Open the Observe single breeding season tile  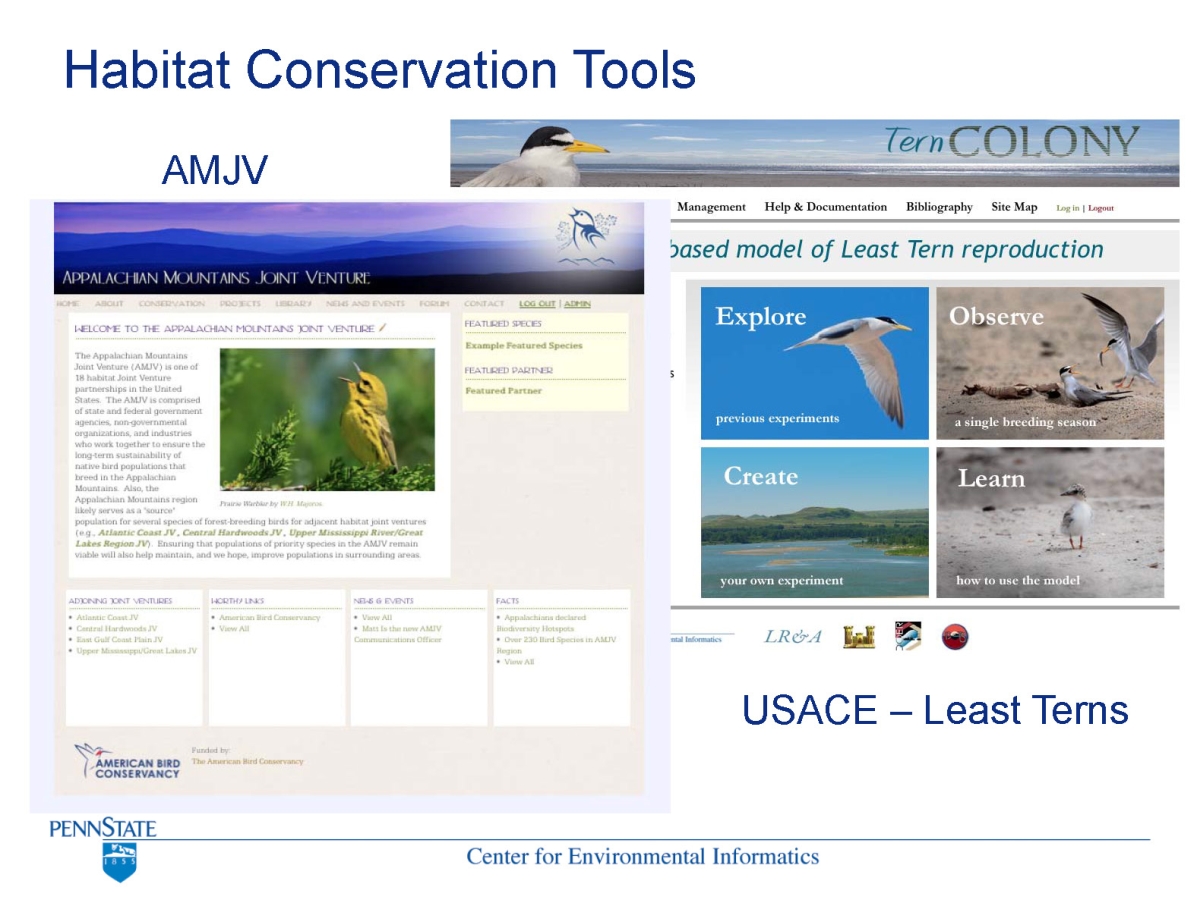1050,363
